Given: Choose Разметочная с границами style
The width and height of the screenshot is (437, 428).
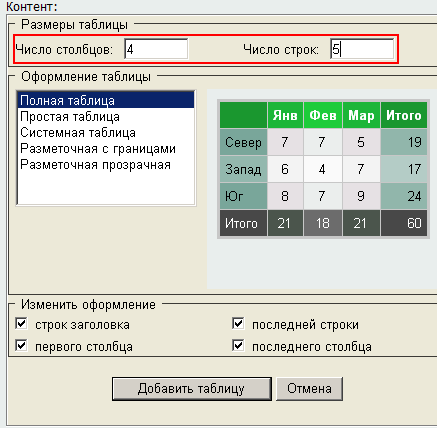Looking at the screenshot, I should [x=106, y=149].
